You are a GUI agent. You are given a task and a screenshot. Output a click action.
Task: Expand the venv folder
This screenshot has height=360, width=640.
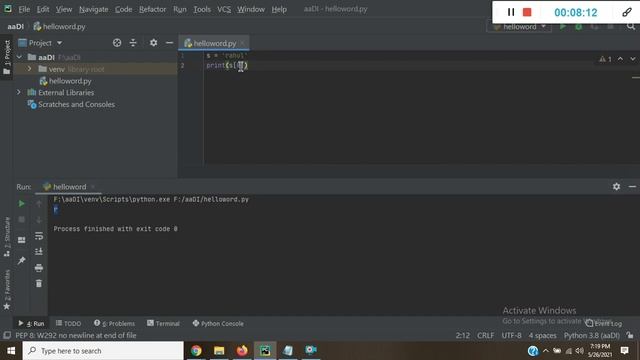point(29,69)
